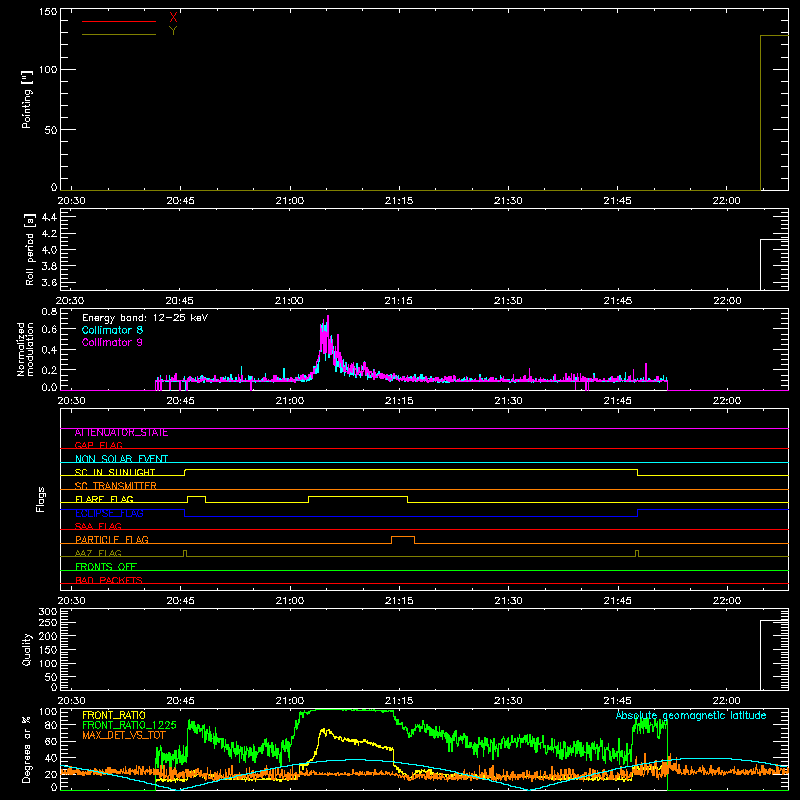Click the 0.4 tick on modulation axis
Viewport: 800px width, 800px height.
pos(49,350)
